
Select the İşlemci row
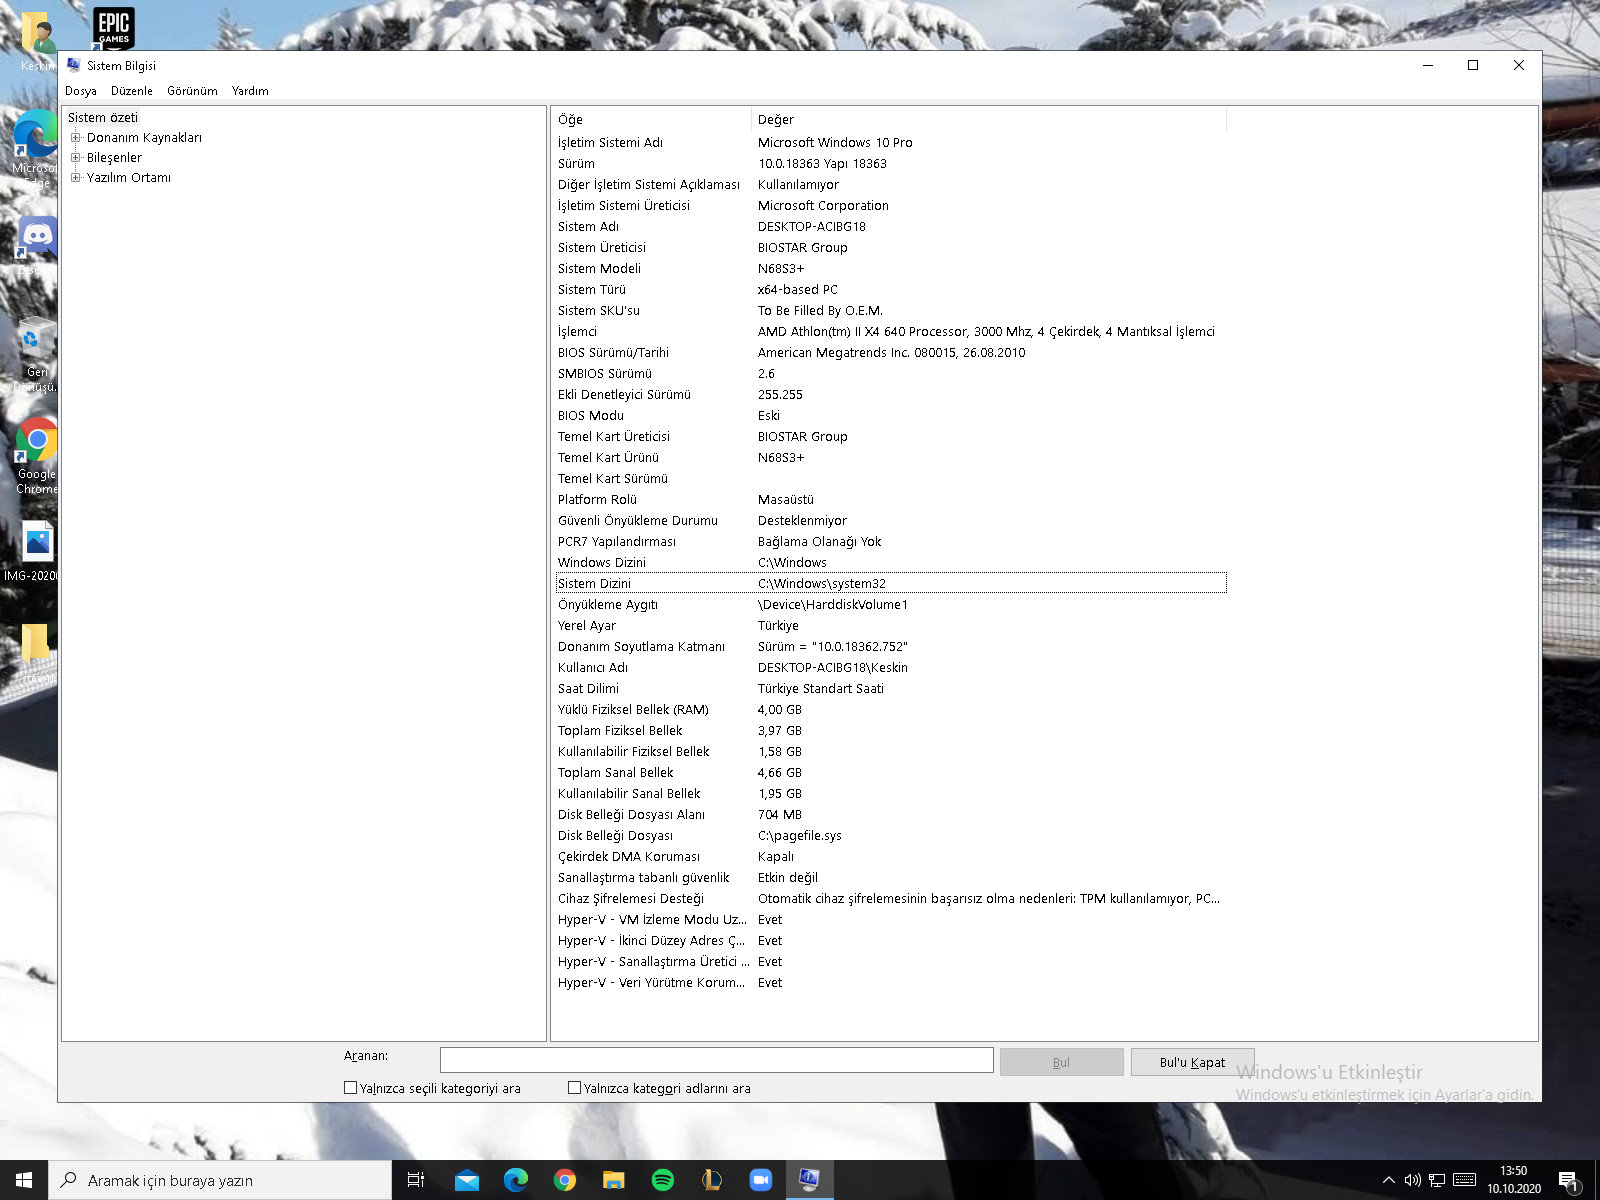pos(890,332)
